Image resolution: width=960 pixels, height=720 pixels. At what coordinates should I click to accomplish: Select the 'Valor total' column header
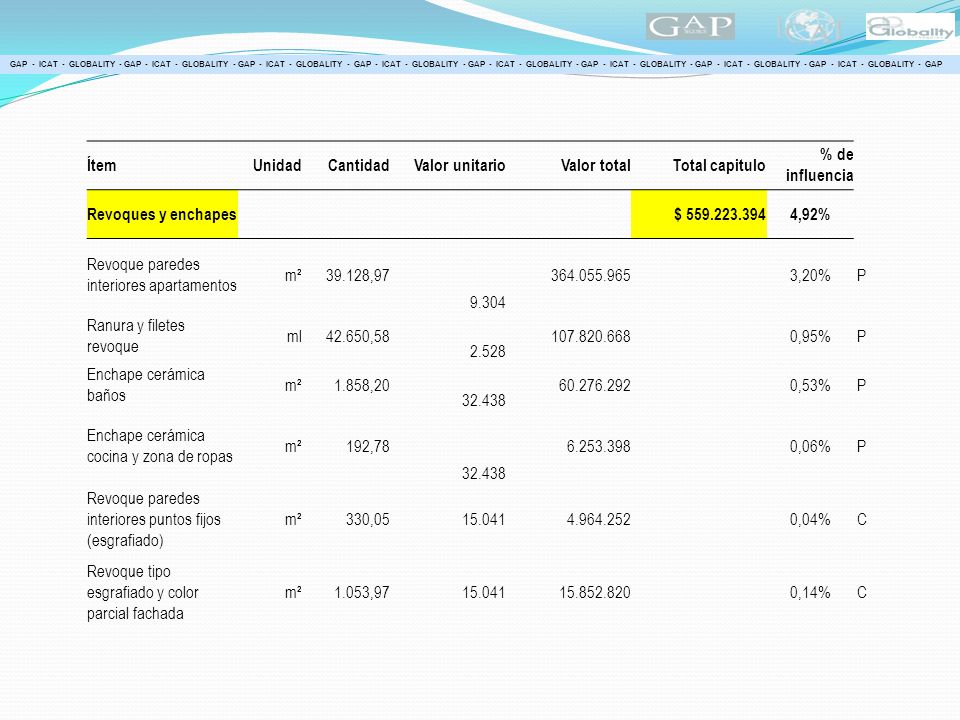596,165
